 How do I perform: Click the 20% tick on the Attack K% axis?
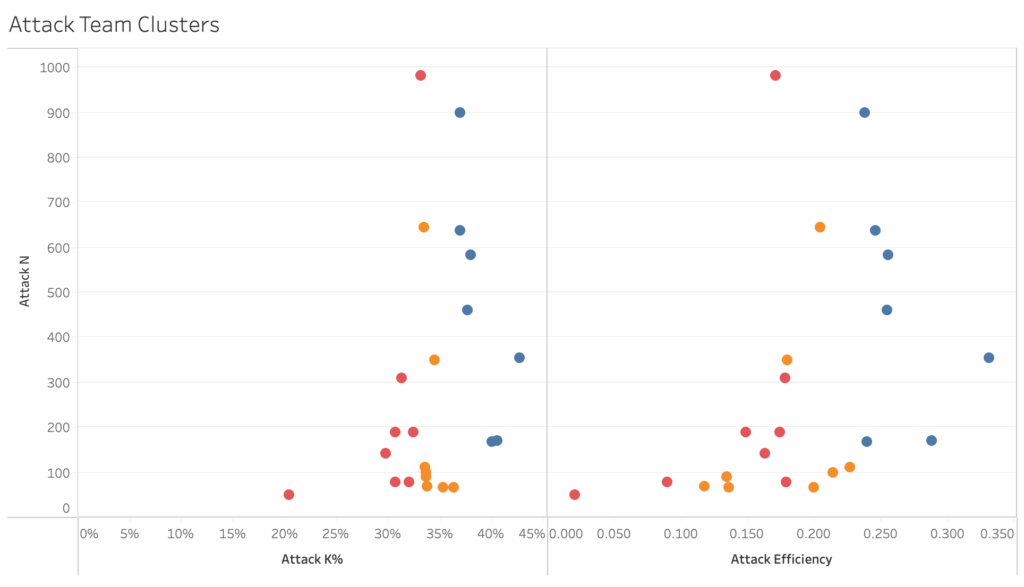(x=284, y=534)
